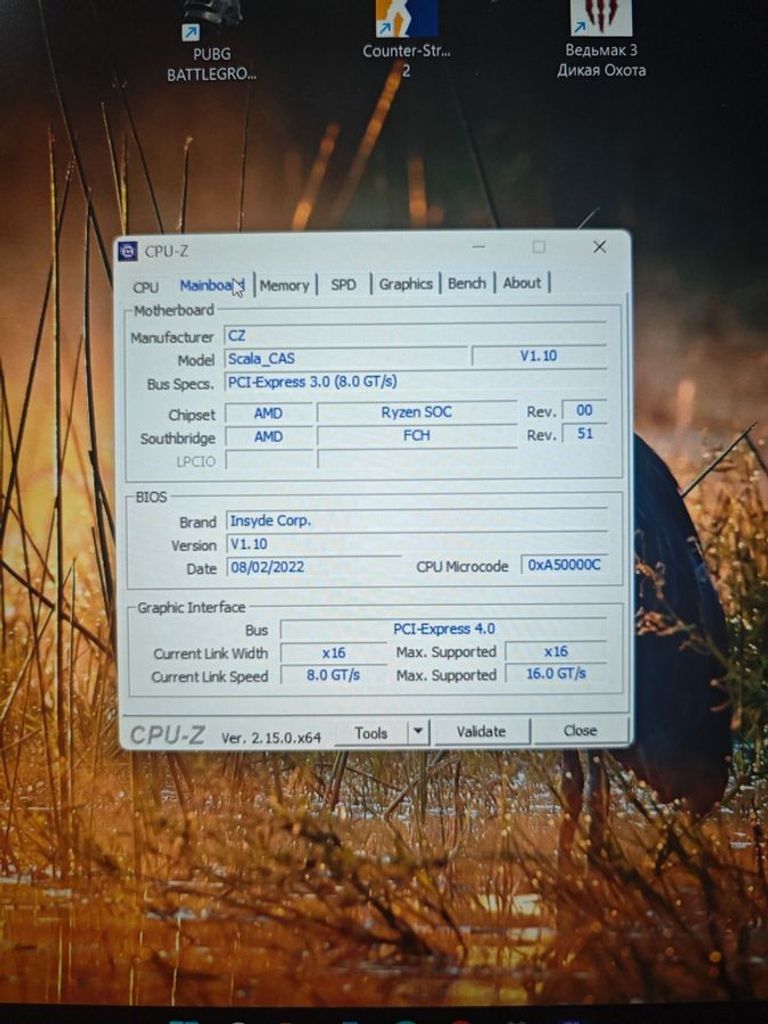Open the Memory tab
The height and width of the screenshot is (1024, 768).
(284, 285)
